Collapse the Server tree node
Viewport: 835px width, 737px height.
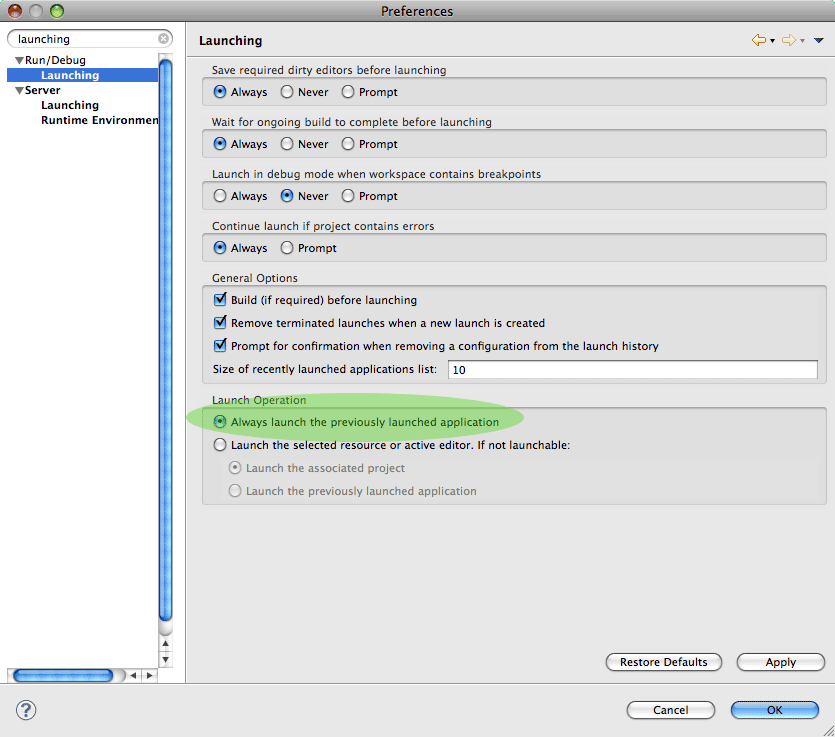pos(19,91)
